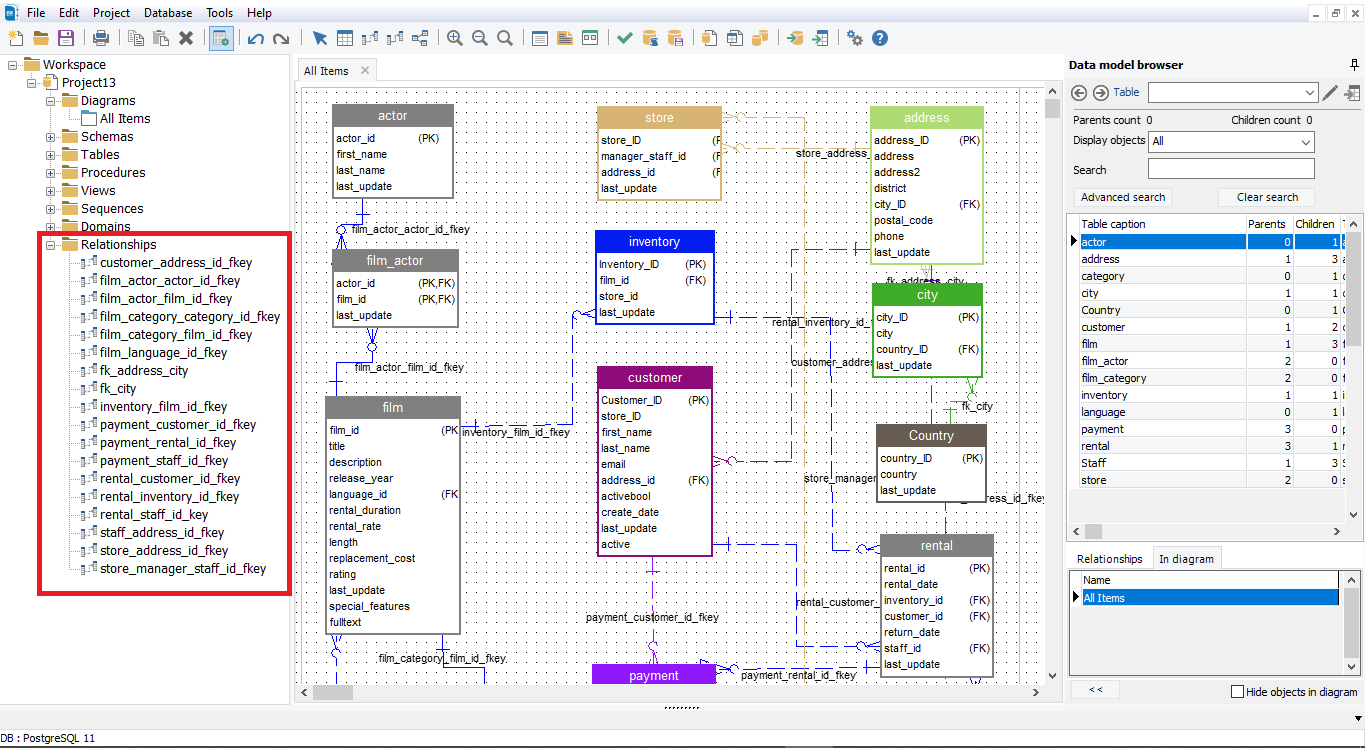
Task: Open the Settings gear on the toolbar
Action: click(x=855, y=37)
